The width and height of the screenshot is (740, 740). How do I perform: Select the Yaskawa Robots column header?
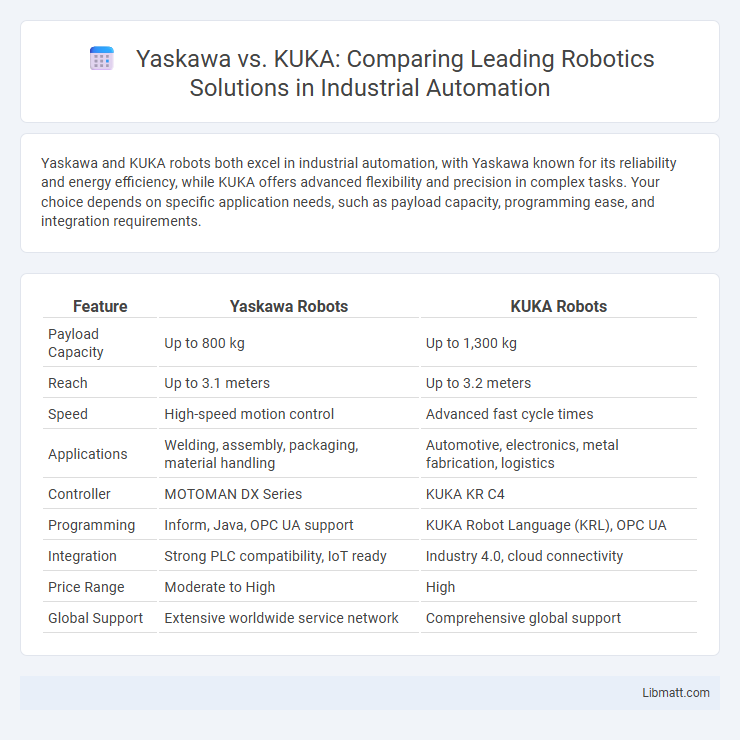point(289,306)
